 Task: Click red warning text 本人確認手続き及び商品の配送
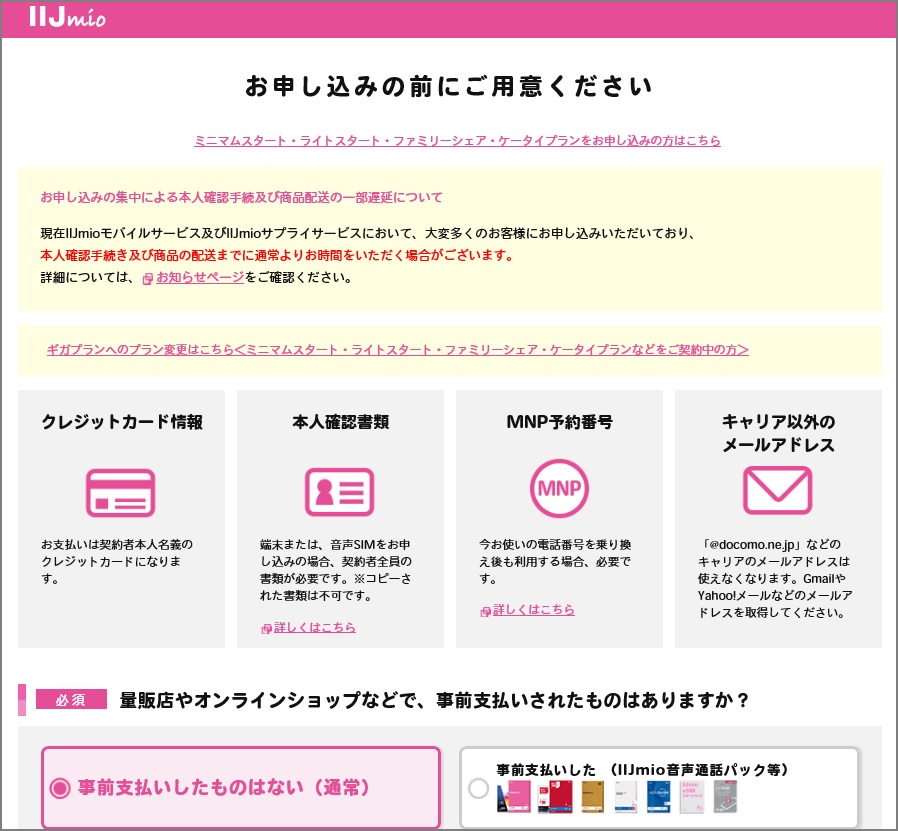(x=277, y=255)
